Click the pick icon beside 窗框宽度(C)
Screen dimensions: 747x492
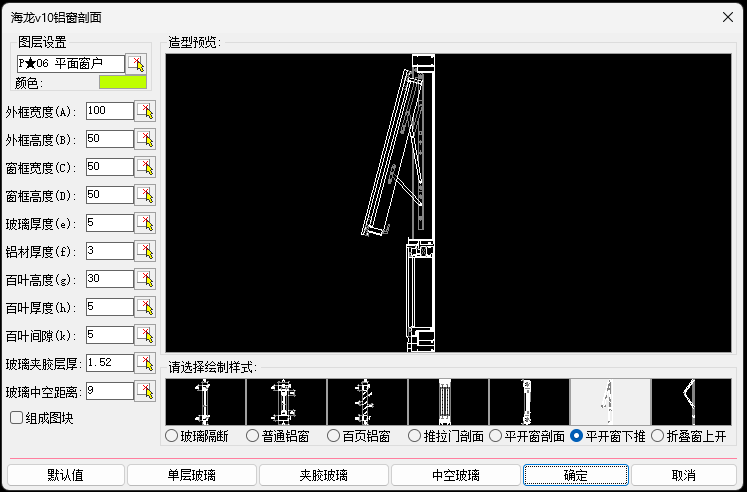[146, 167]
